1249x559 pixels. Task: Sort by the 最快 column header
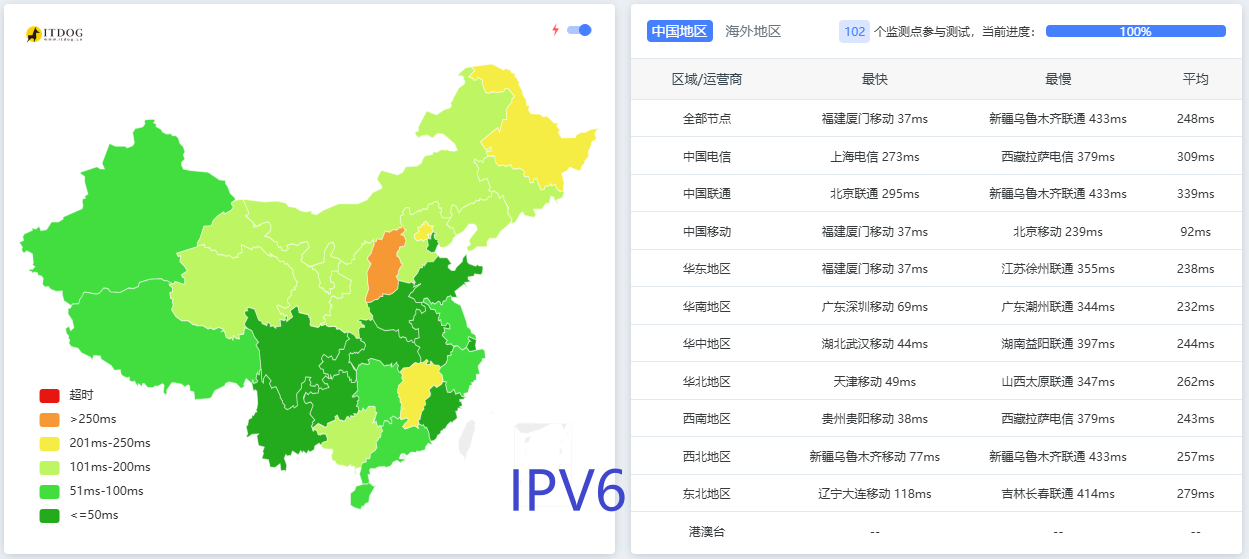click(874, 79)
